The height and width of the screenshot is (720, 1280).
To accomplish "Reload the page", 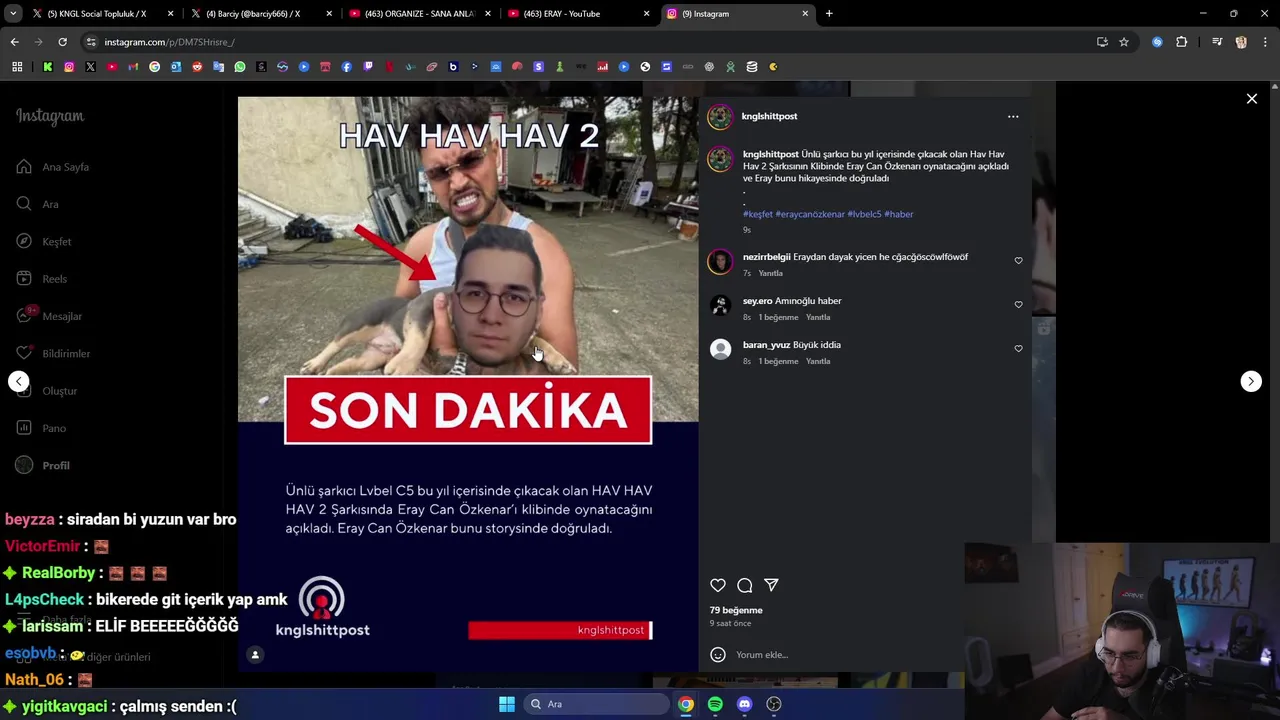I will [x=62, y=42].
